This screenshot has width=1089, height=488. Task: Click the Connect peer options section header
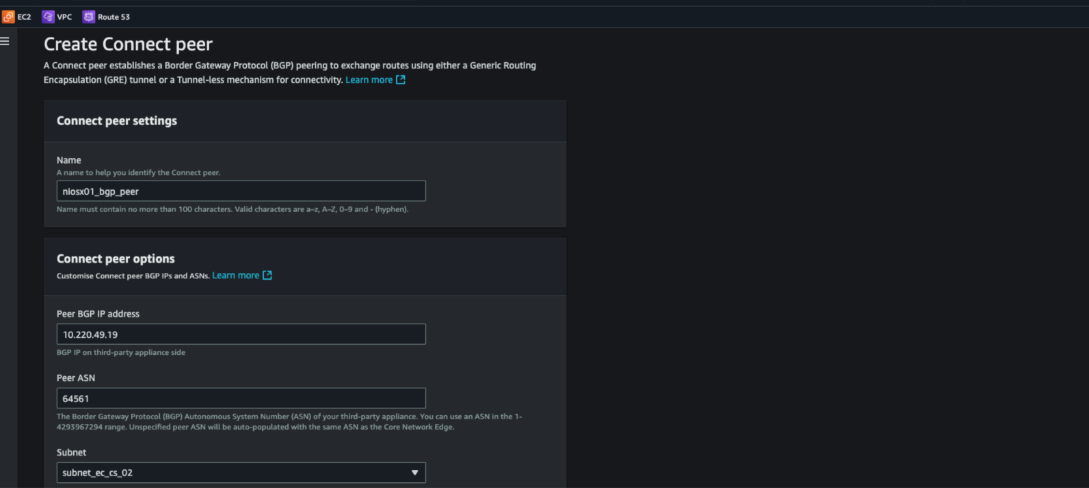116,258
